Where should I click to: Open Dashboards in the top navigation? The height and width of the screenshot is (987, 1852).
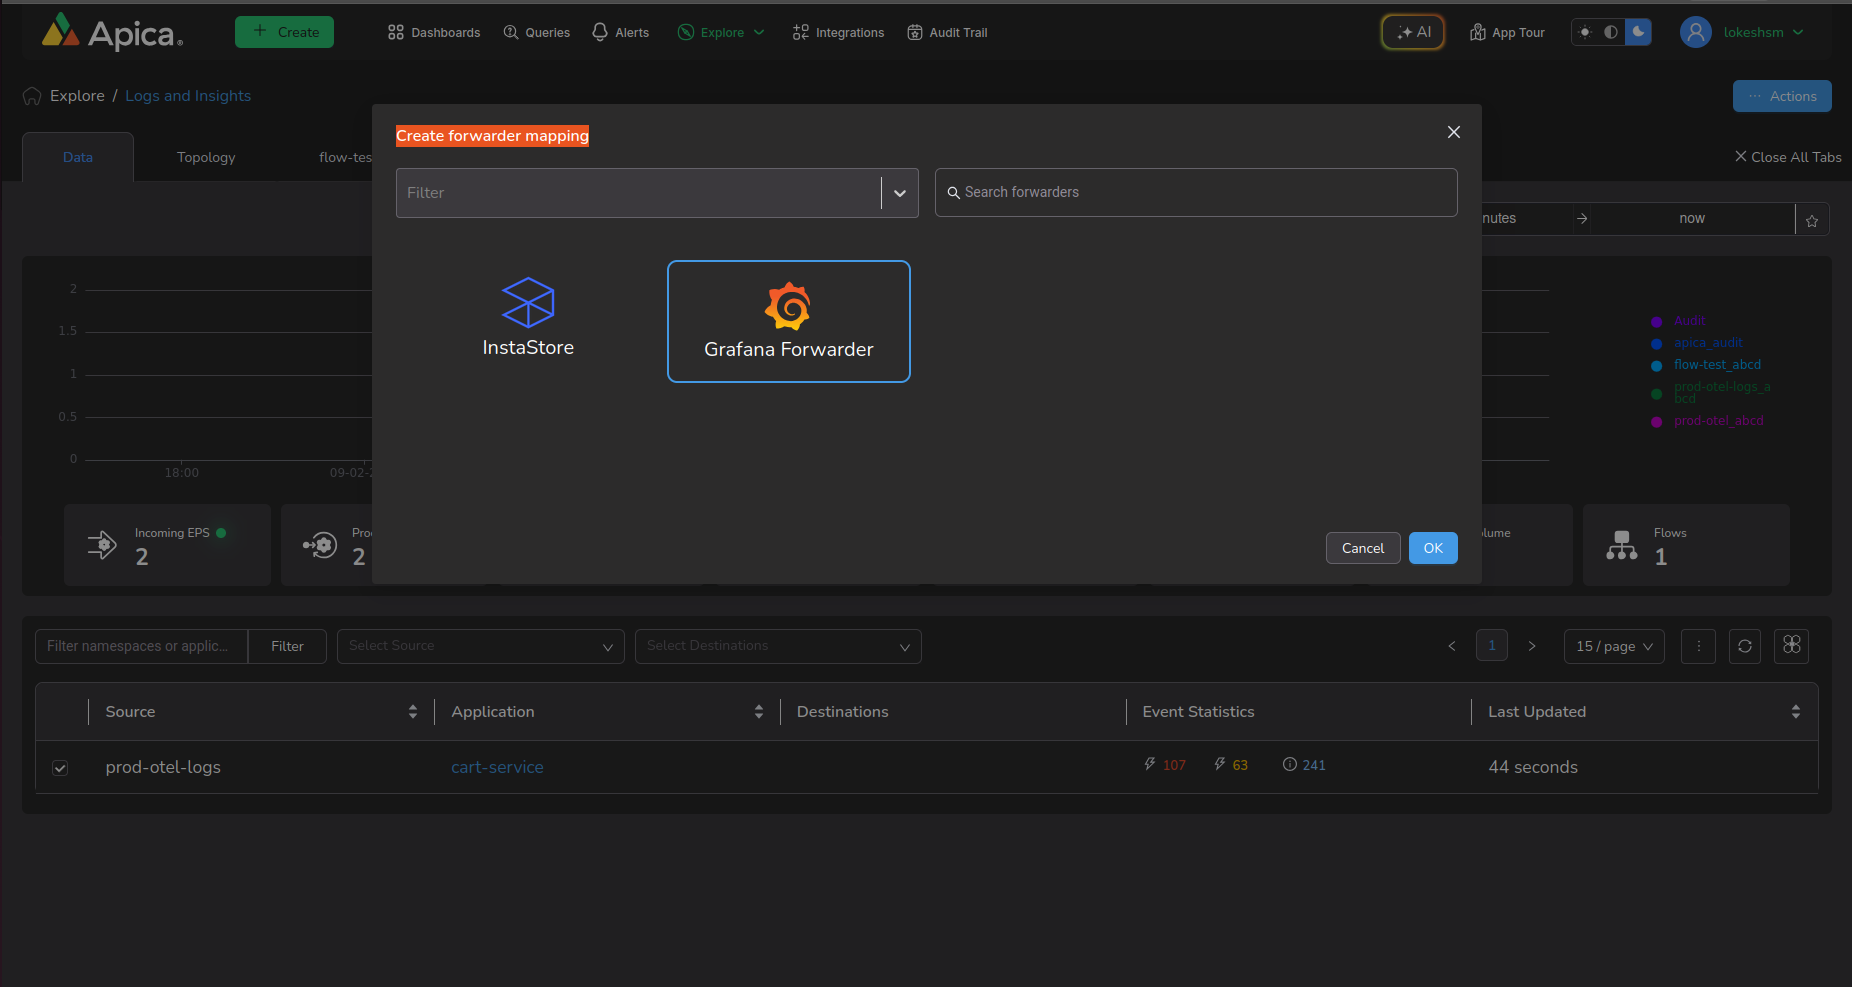(x=434, y=33)
